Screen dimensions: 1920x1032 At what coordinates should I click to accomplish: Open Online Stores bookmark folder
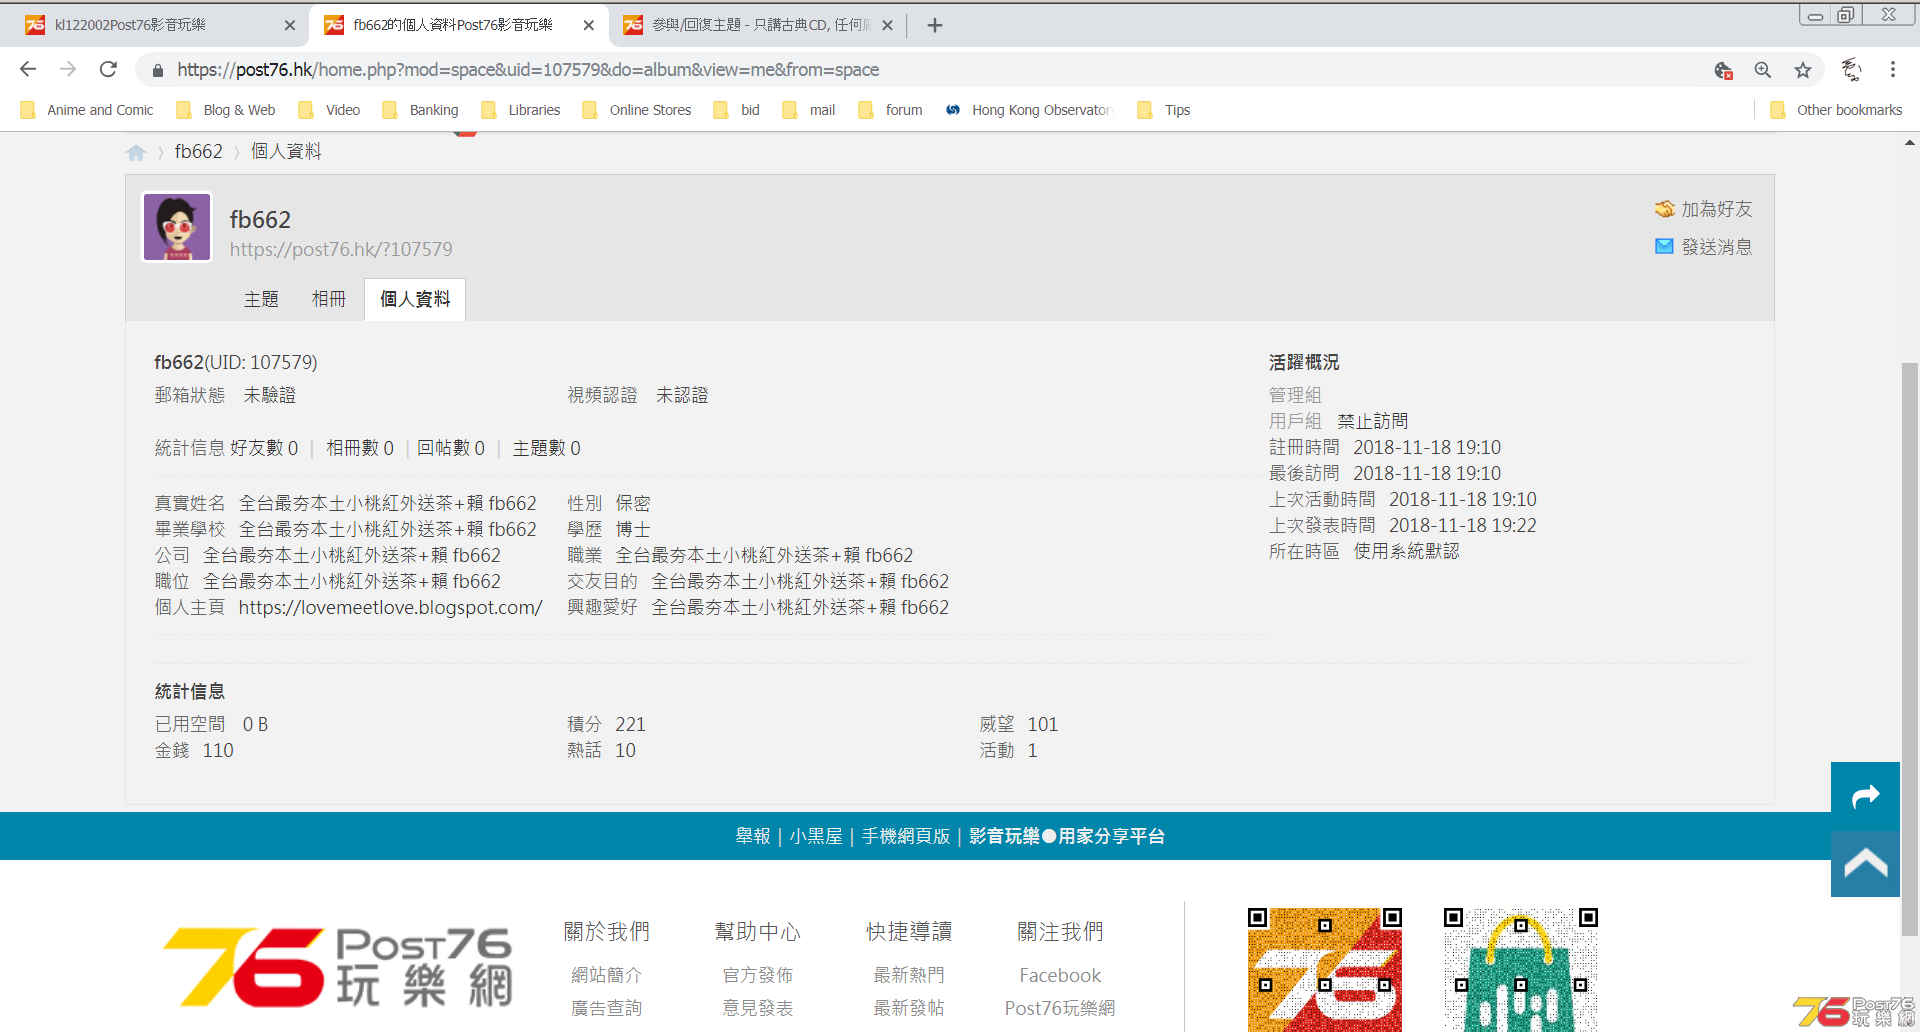point(636,110)
